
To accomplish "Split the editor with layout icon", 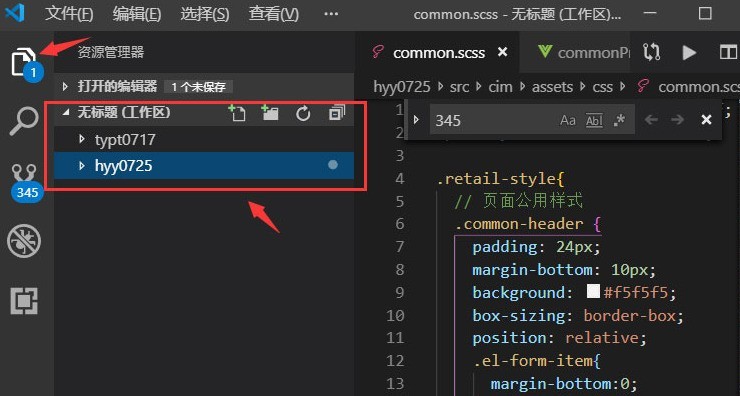I will coord(728,52).
